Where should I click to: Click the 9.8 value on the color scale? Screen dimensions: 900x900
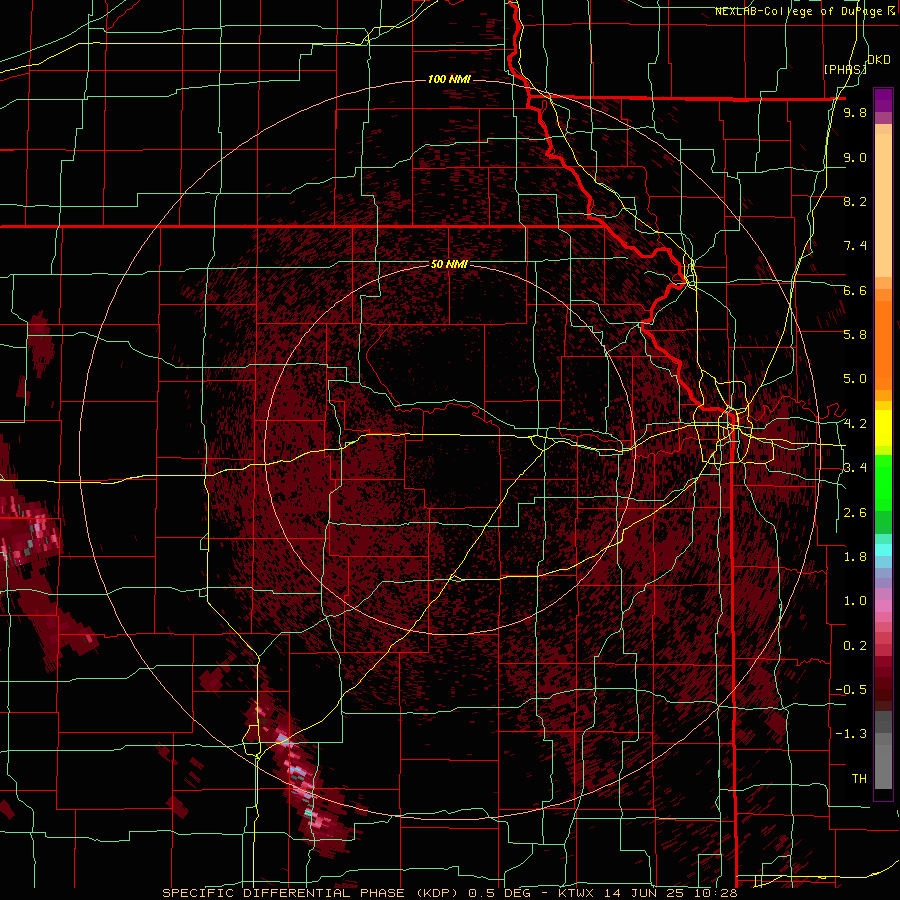tap(855, 112)
